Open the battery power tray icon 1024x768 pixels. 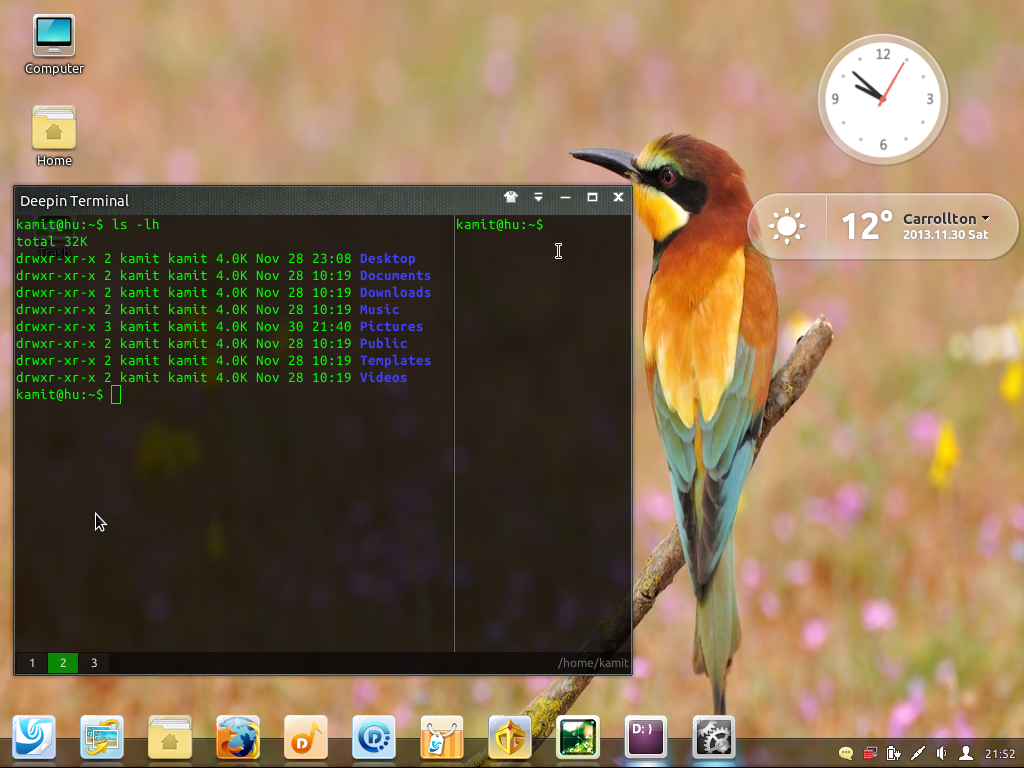click(893, 753)
